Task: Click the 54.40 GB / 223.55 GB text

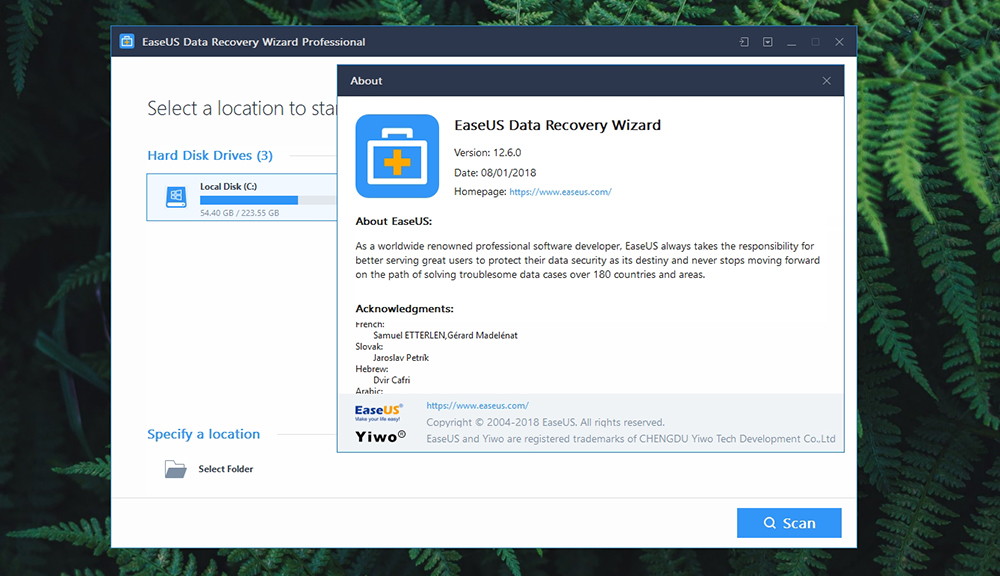Action: tap(239, 213)
